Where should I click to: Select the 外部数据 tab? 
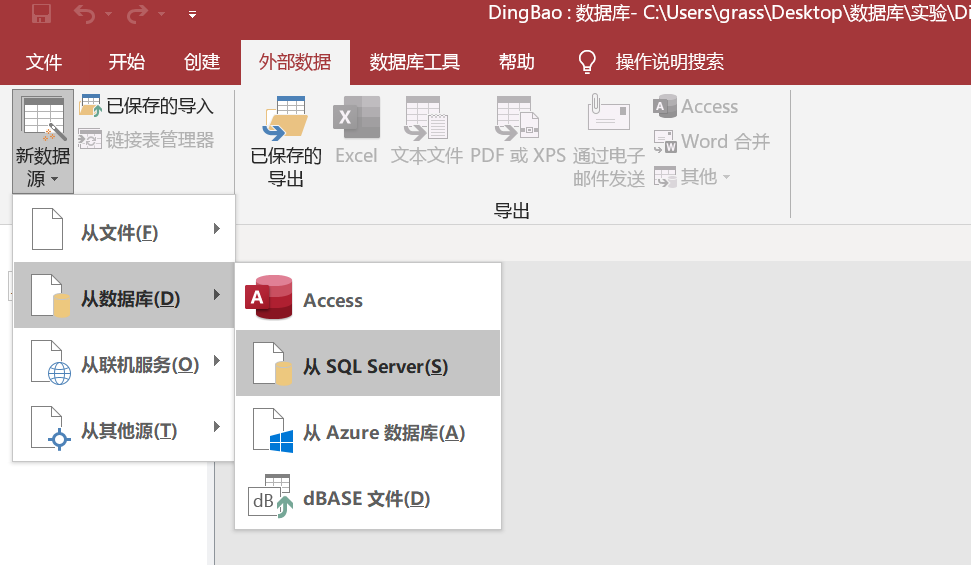pyautogui.click(x=295, y=62)
